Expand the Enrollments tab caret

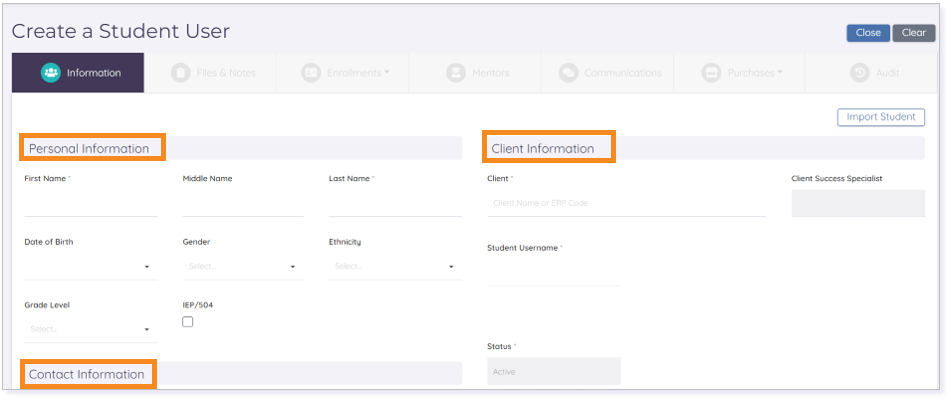pyautogui.click(x=386, y=73)
